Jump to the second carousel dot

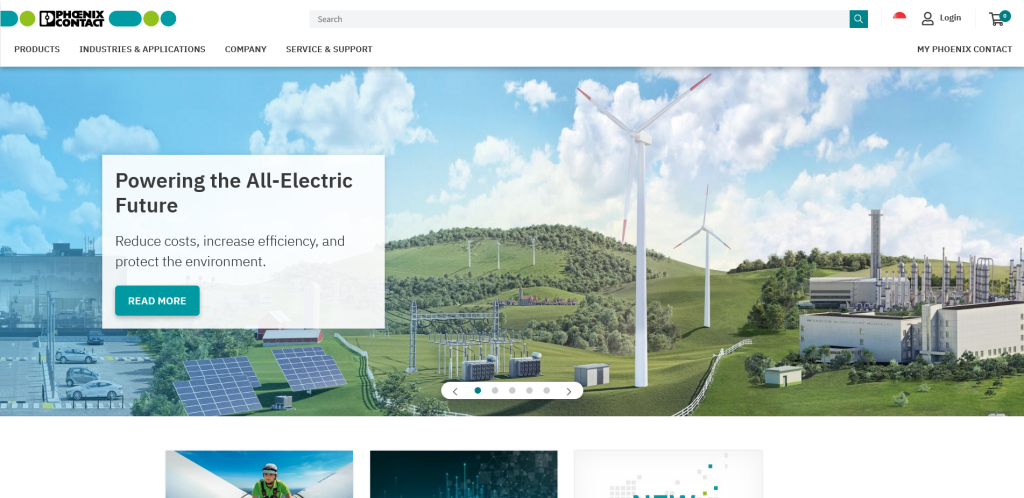[x=495, y=390]
